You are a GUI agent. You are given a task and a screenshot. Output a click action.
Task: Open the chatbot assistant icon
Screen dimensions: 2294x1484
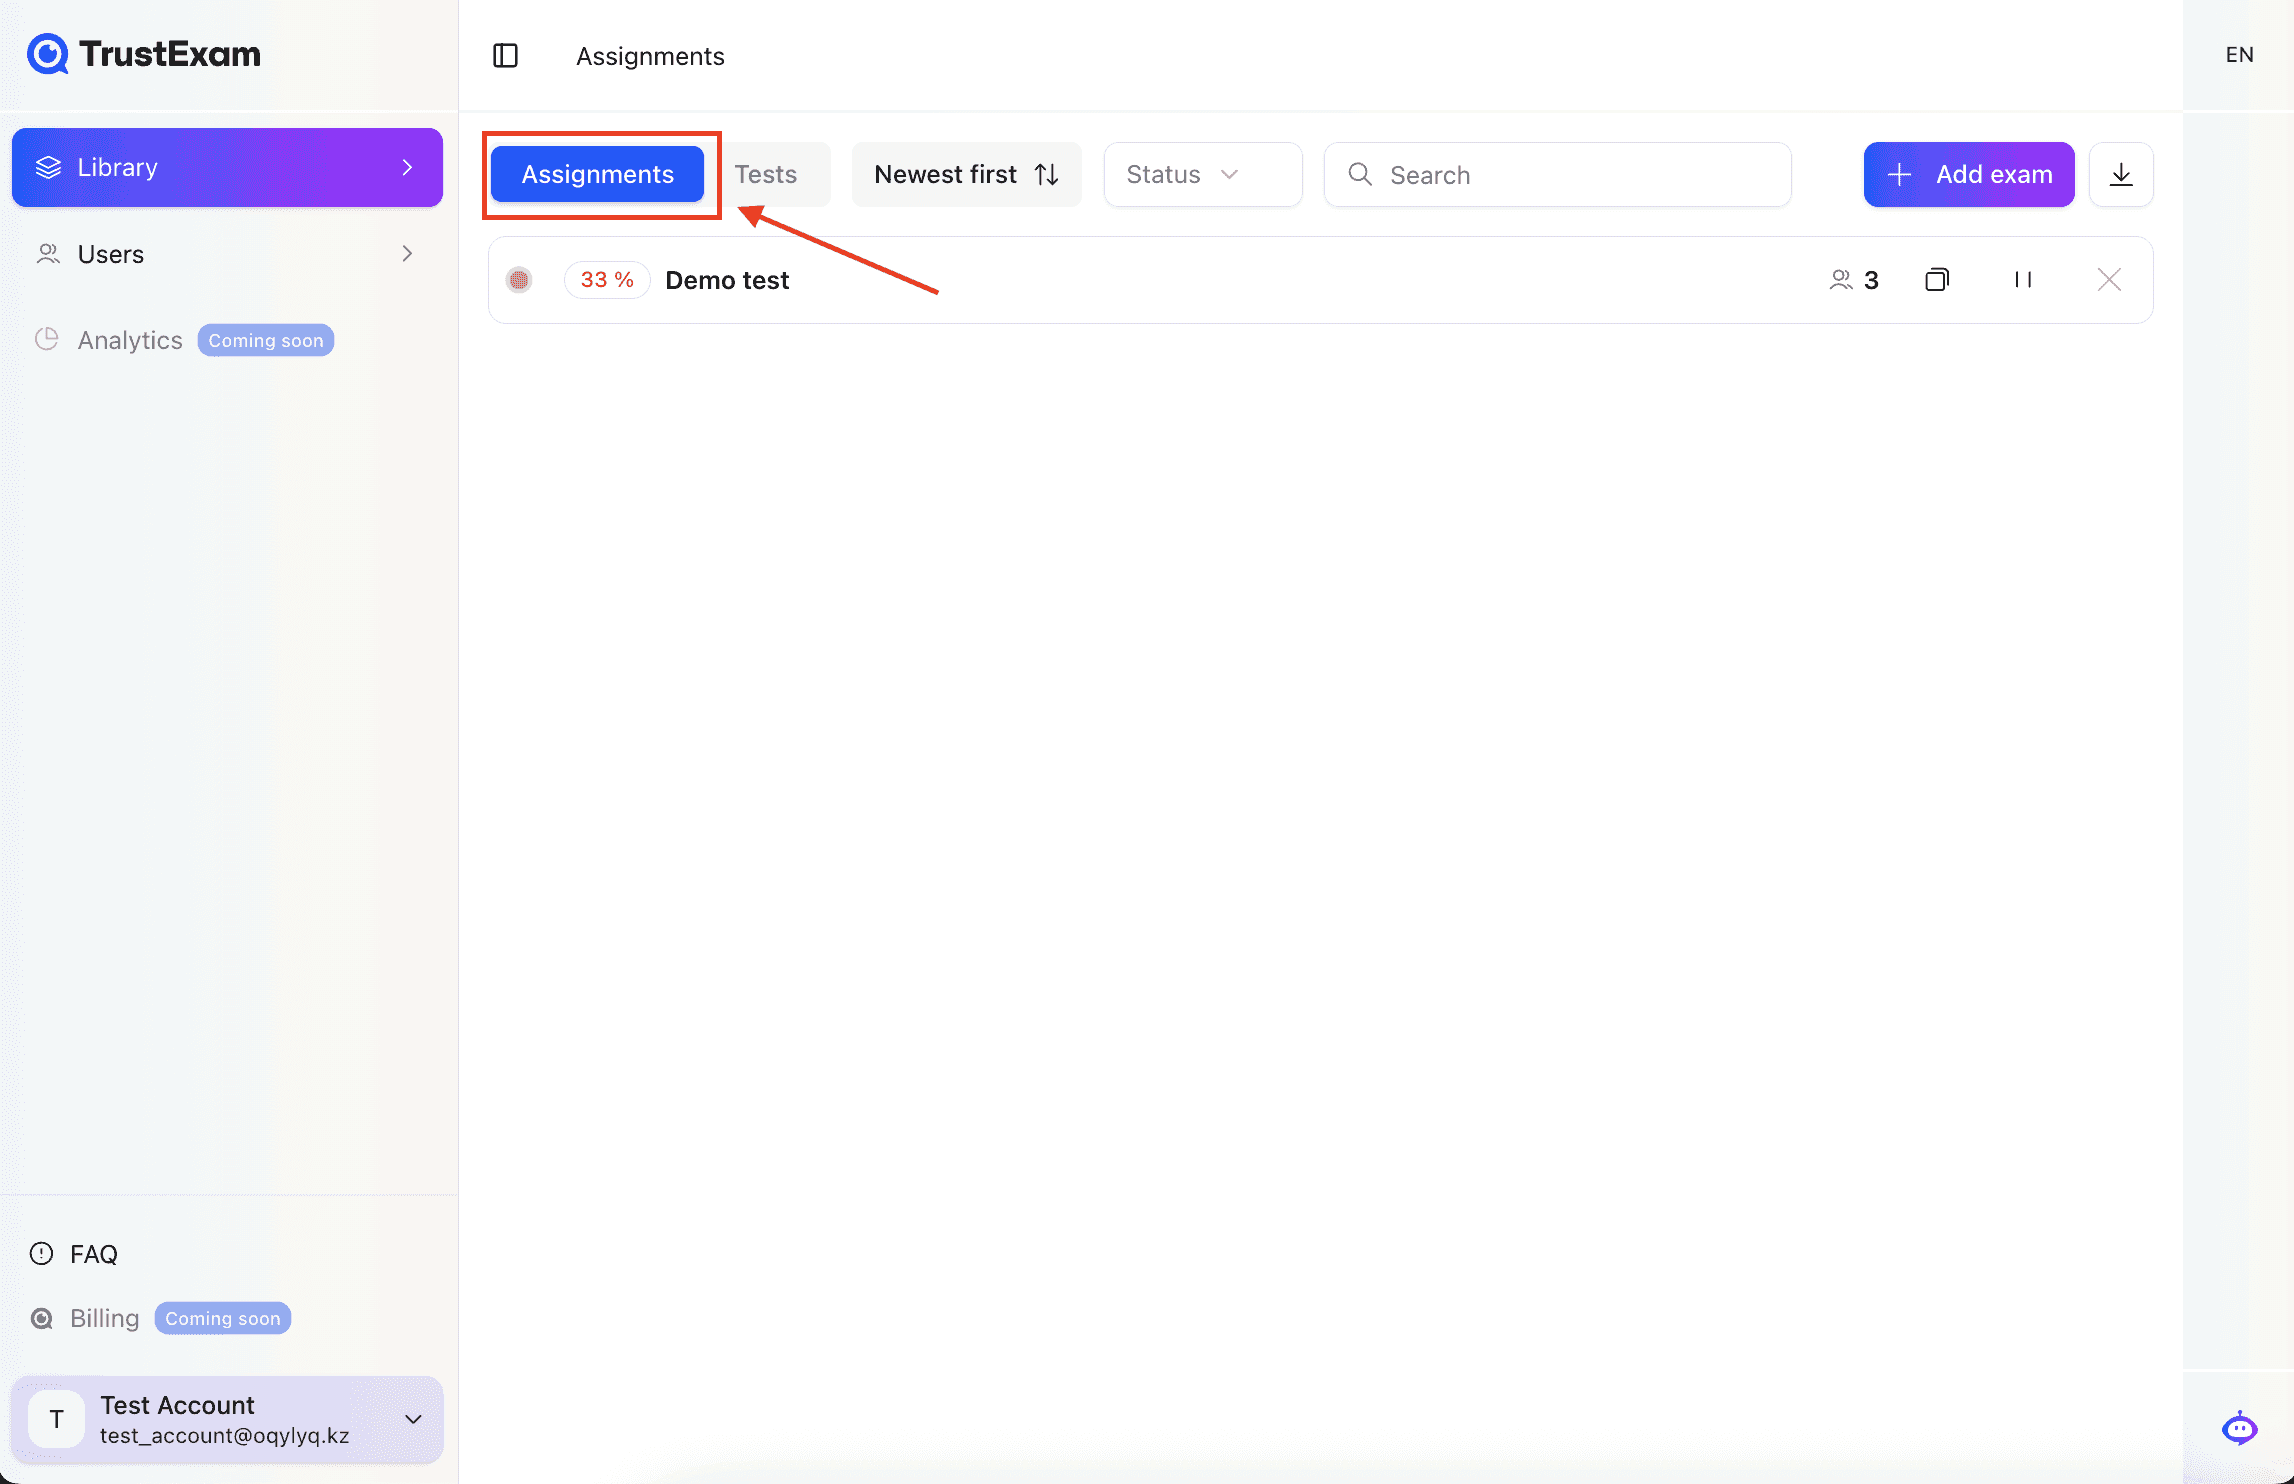[x=2239, y=1427]
